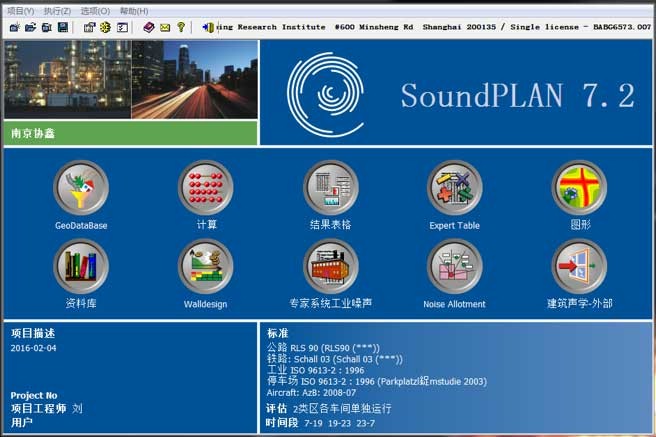Launch the Noise Allotment module
The height and width of the screenshot is (437, 656).
point(455,267)
